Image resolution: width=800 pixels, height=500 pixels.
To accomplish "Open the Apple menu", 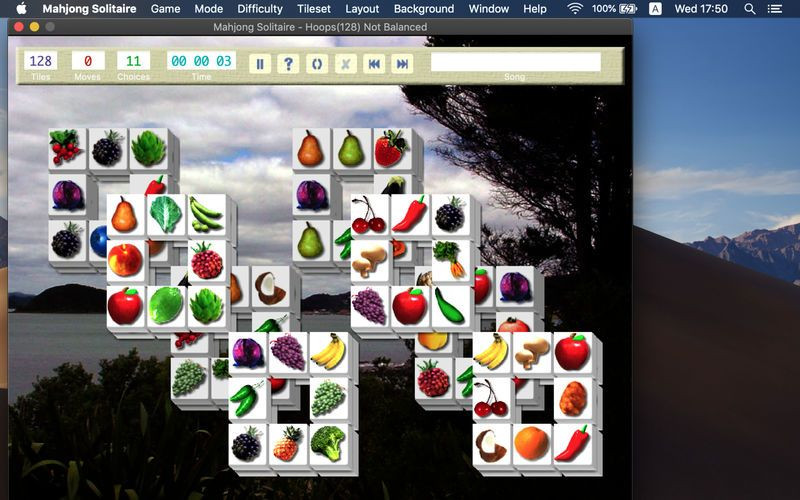I will point(21,9).
